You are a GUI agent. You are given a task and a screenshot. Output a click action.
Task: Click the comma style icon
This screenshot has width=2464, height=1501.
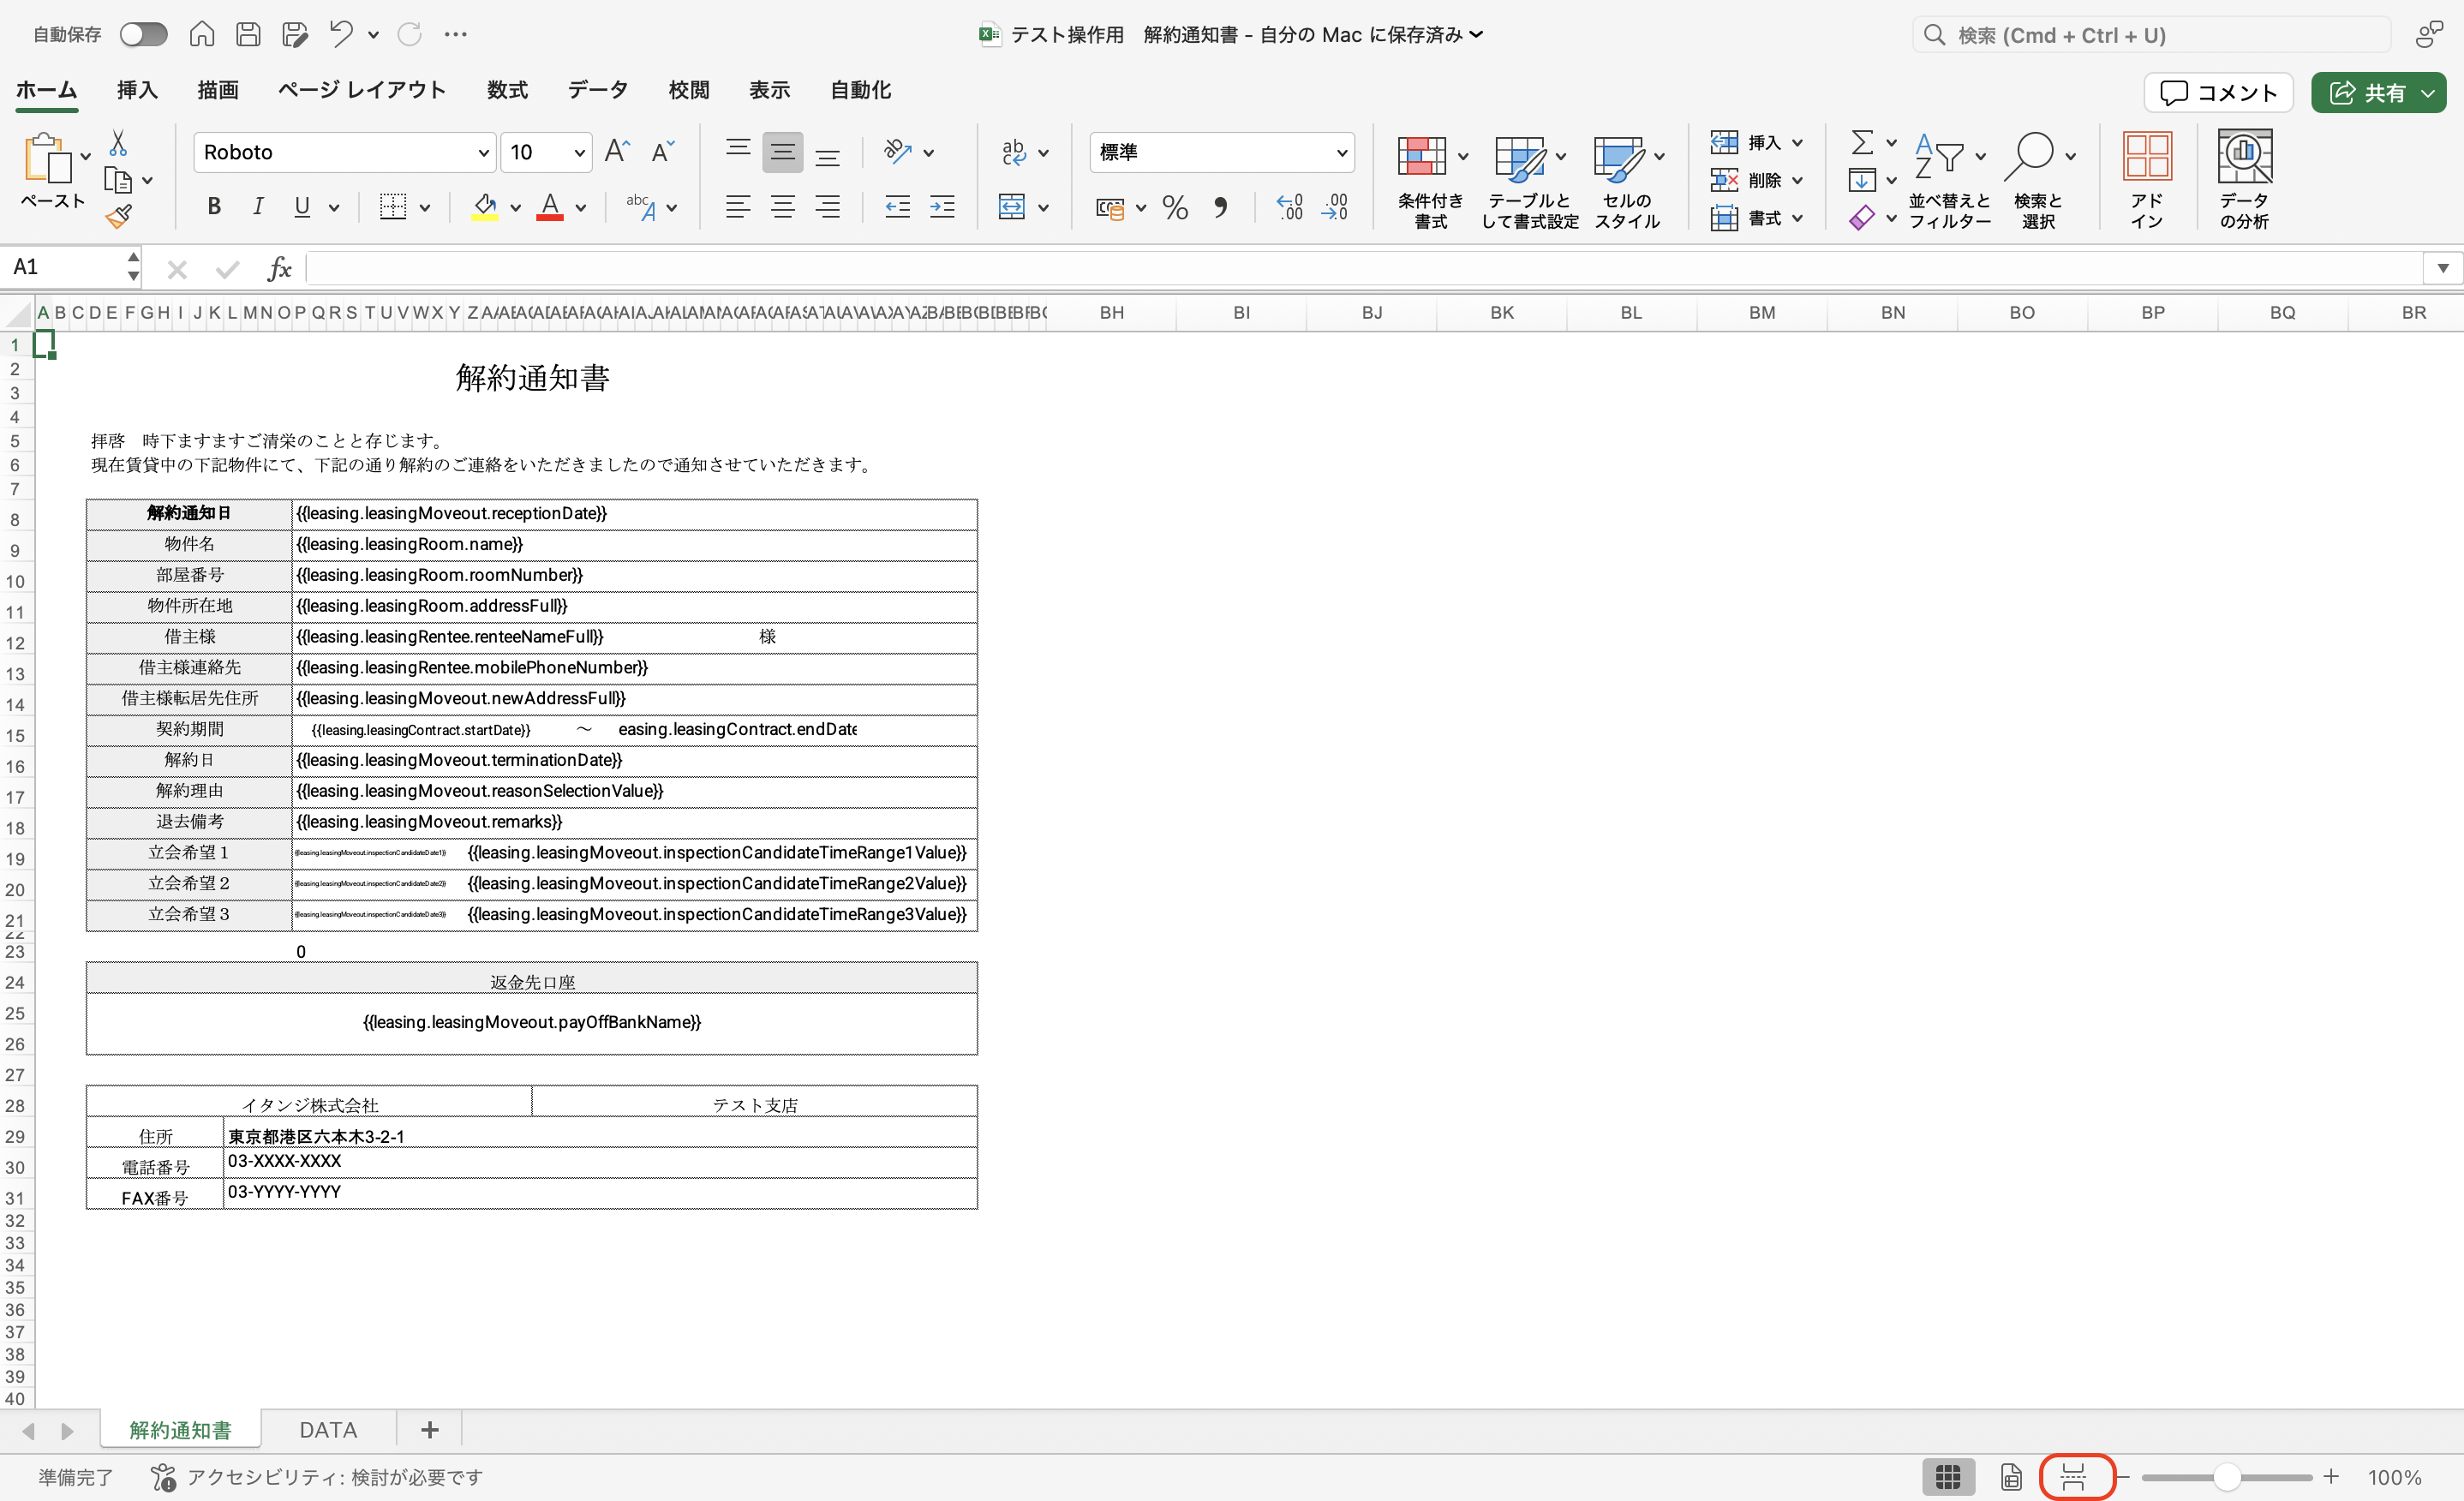point(1220,208)
